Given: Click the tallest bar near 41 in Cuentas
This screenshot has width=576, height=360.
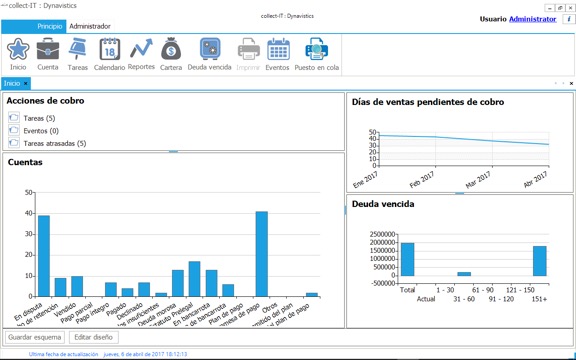Looking at the screenshot, I should coord(262,254).
